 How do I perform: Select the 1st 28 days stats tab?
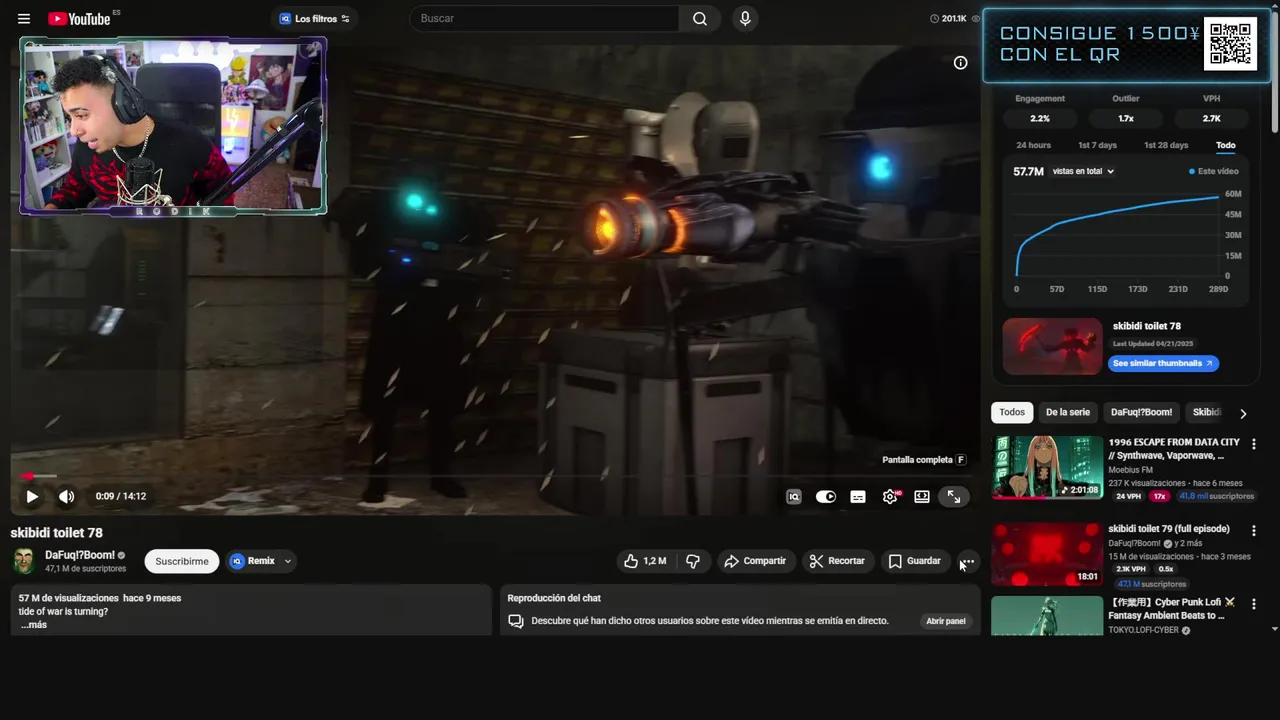1166,145
